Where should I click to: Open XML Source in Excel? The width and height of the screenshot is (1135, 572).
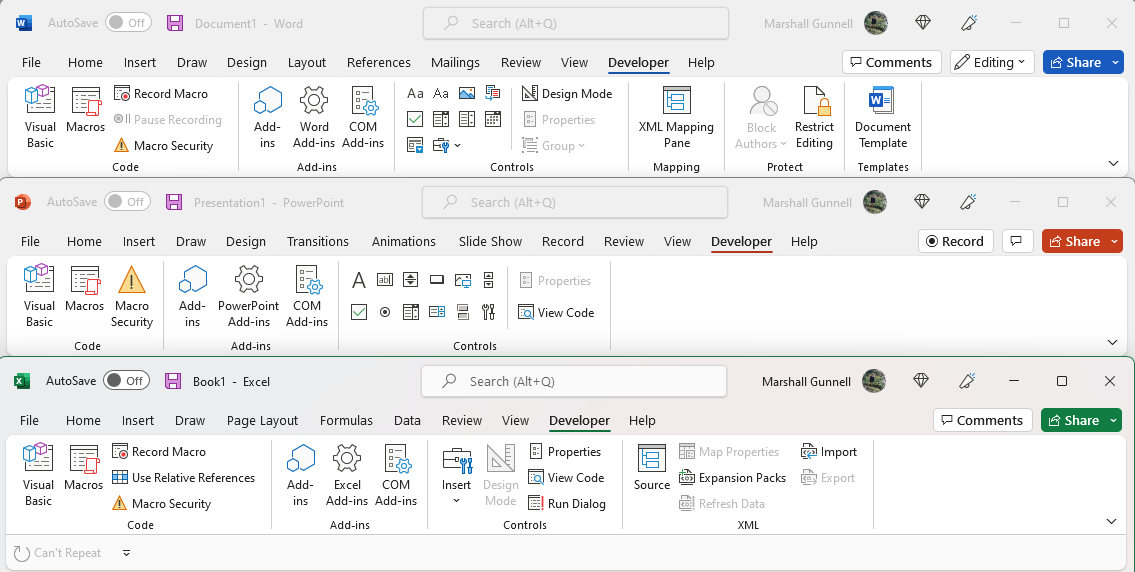click(x=651, y=468)
